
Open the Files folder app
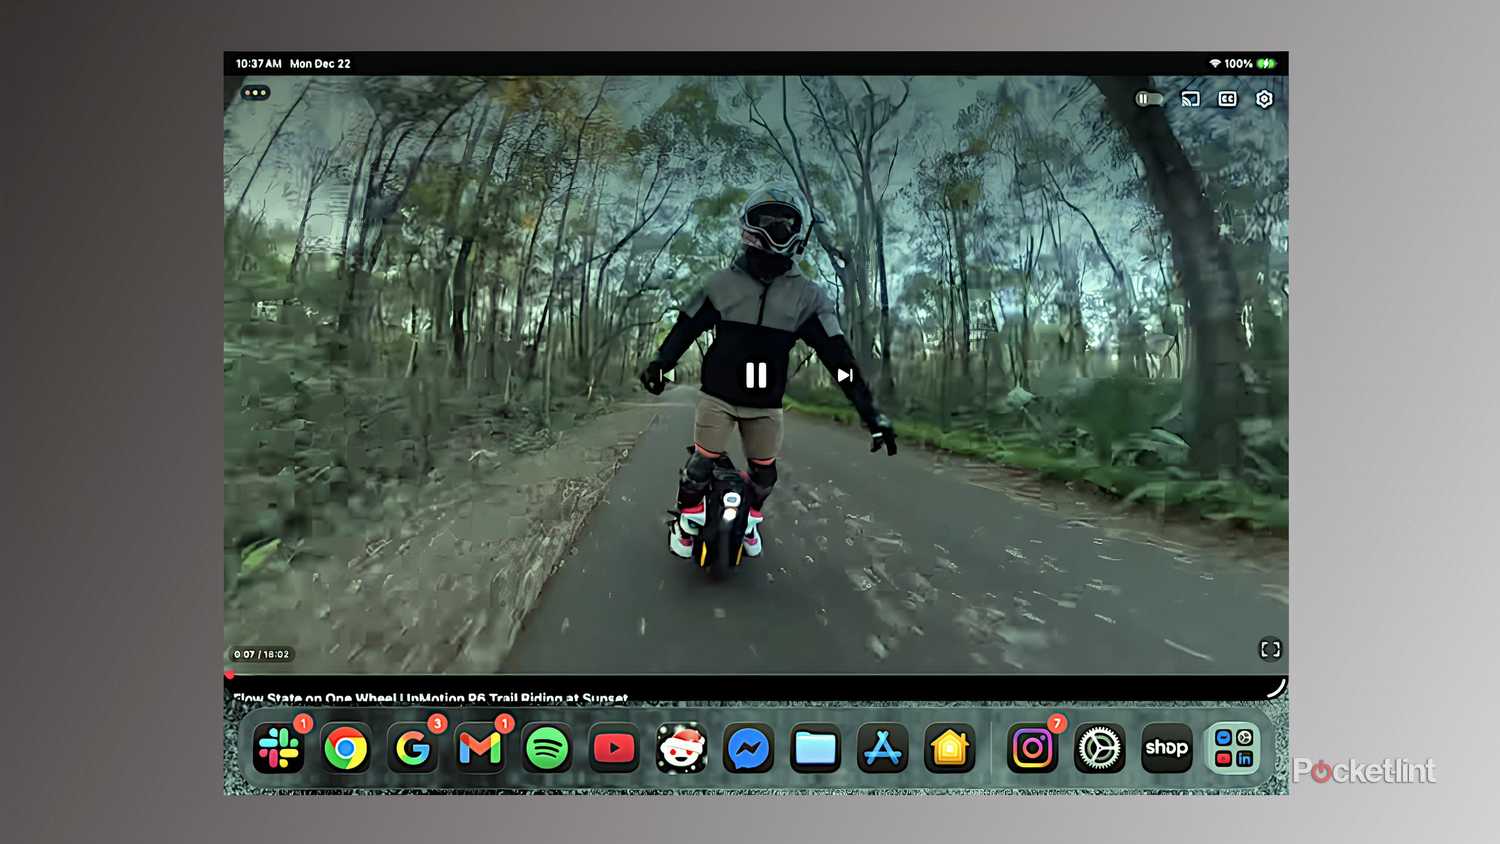click(x=815, y=748)
